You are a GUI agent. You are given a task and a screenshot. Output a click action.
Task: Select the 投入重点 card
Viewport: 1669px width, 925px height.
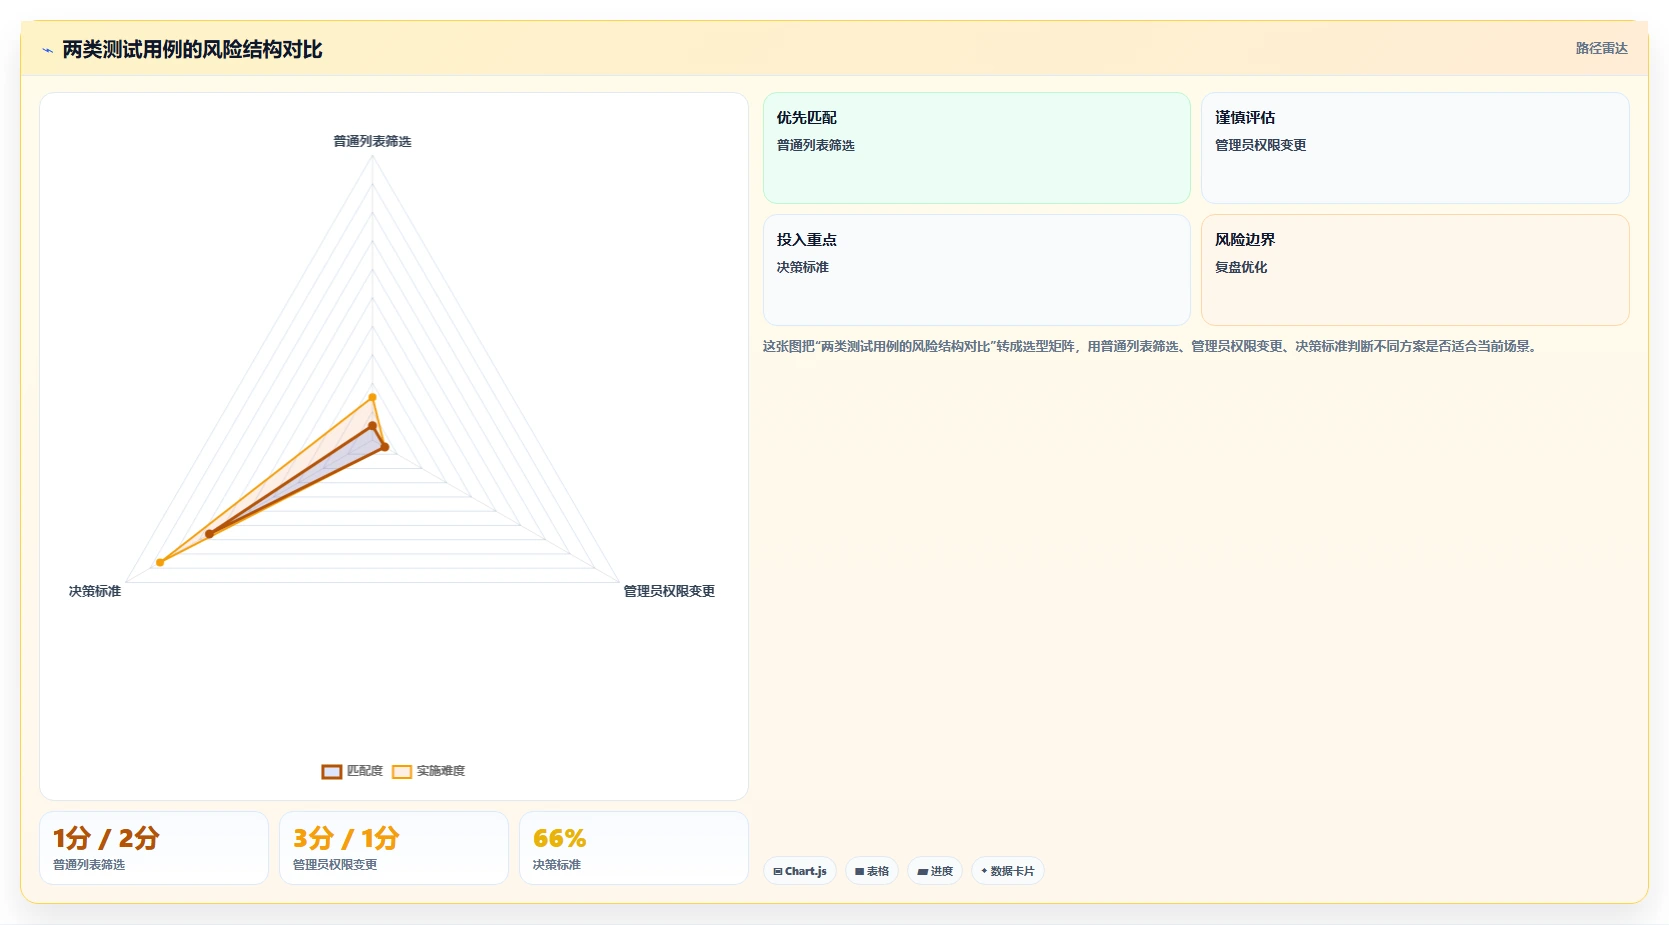tap(976, 270)
